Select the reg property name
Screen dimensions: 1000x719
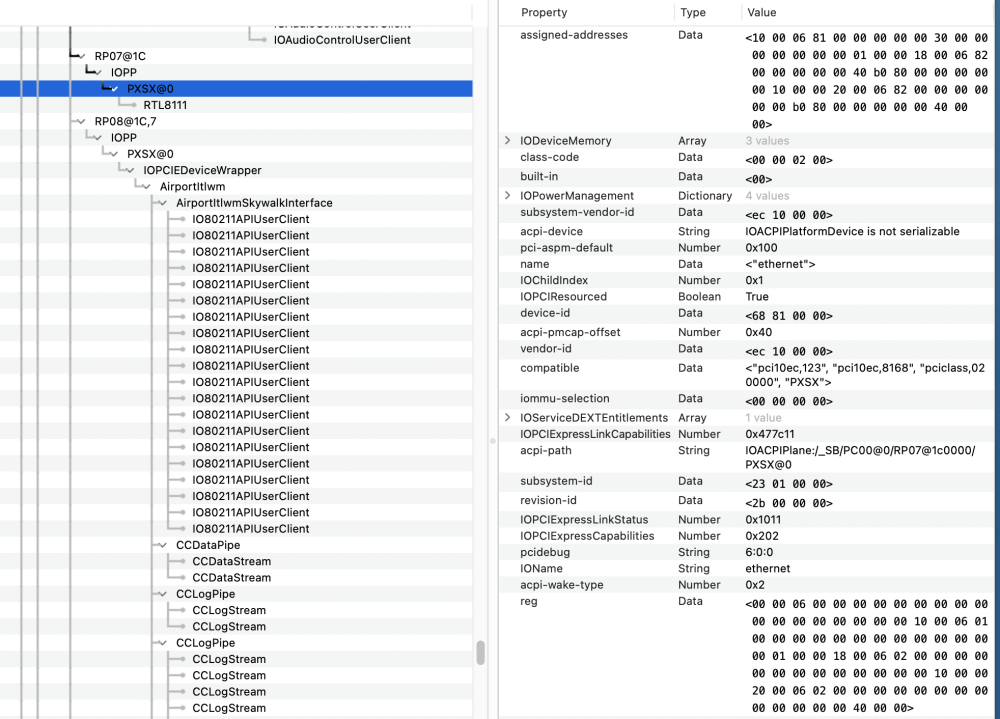coord(529,601)
